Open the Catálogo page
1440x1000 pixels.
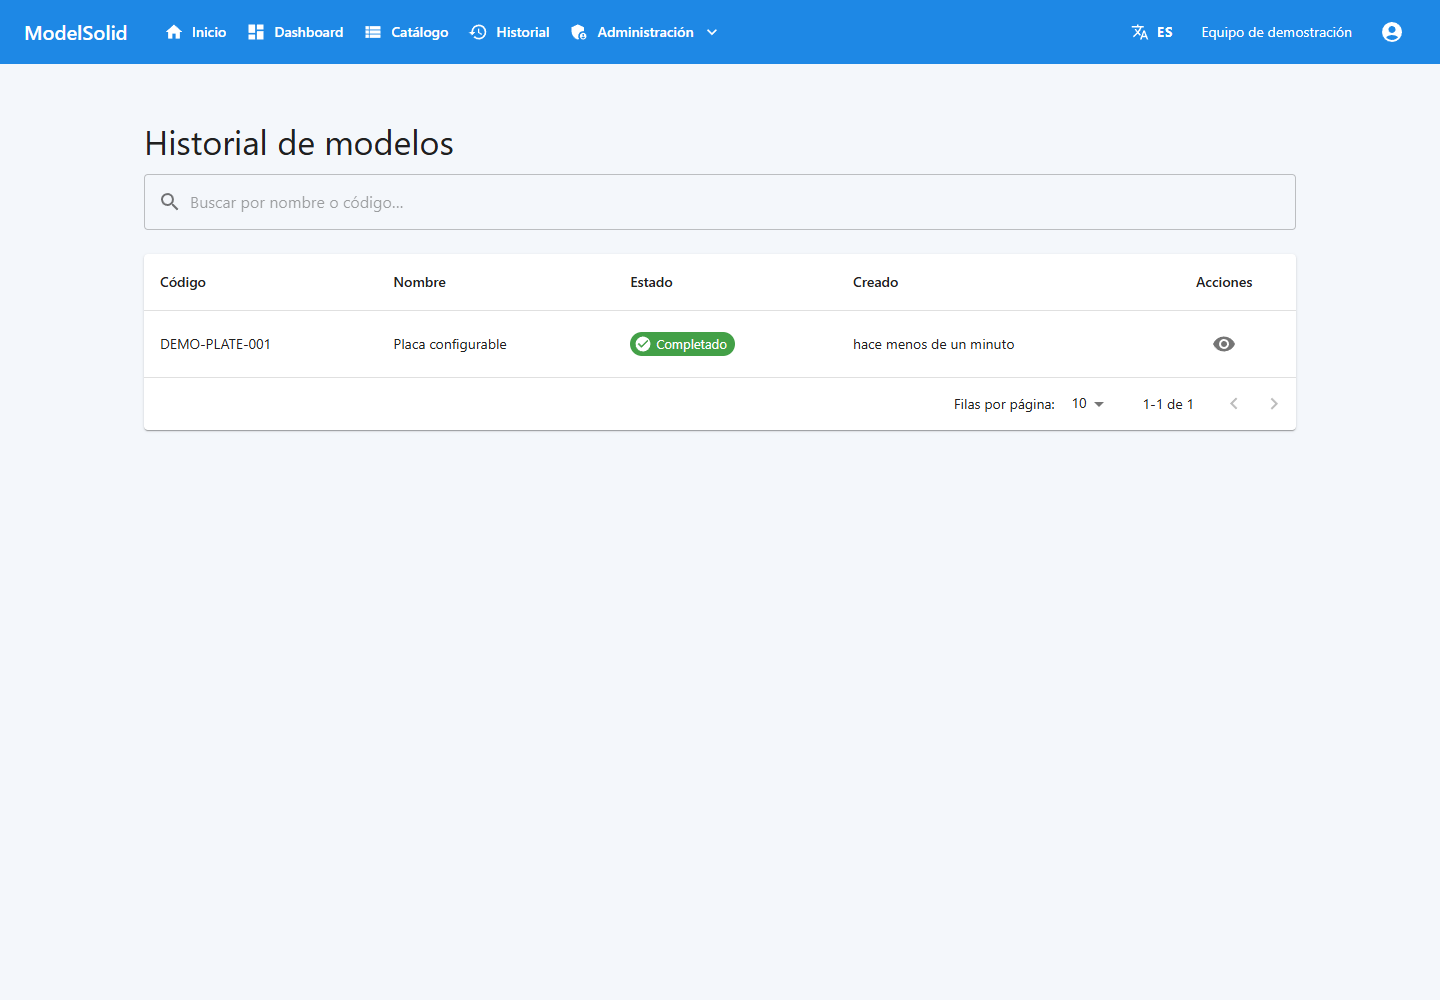[406, 32]
